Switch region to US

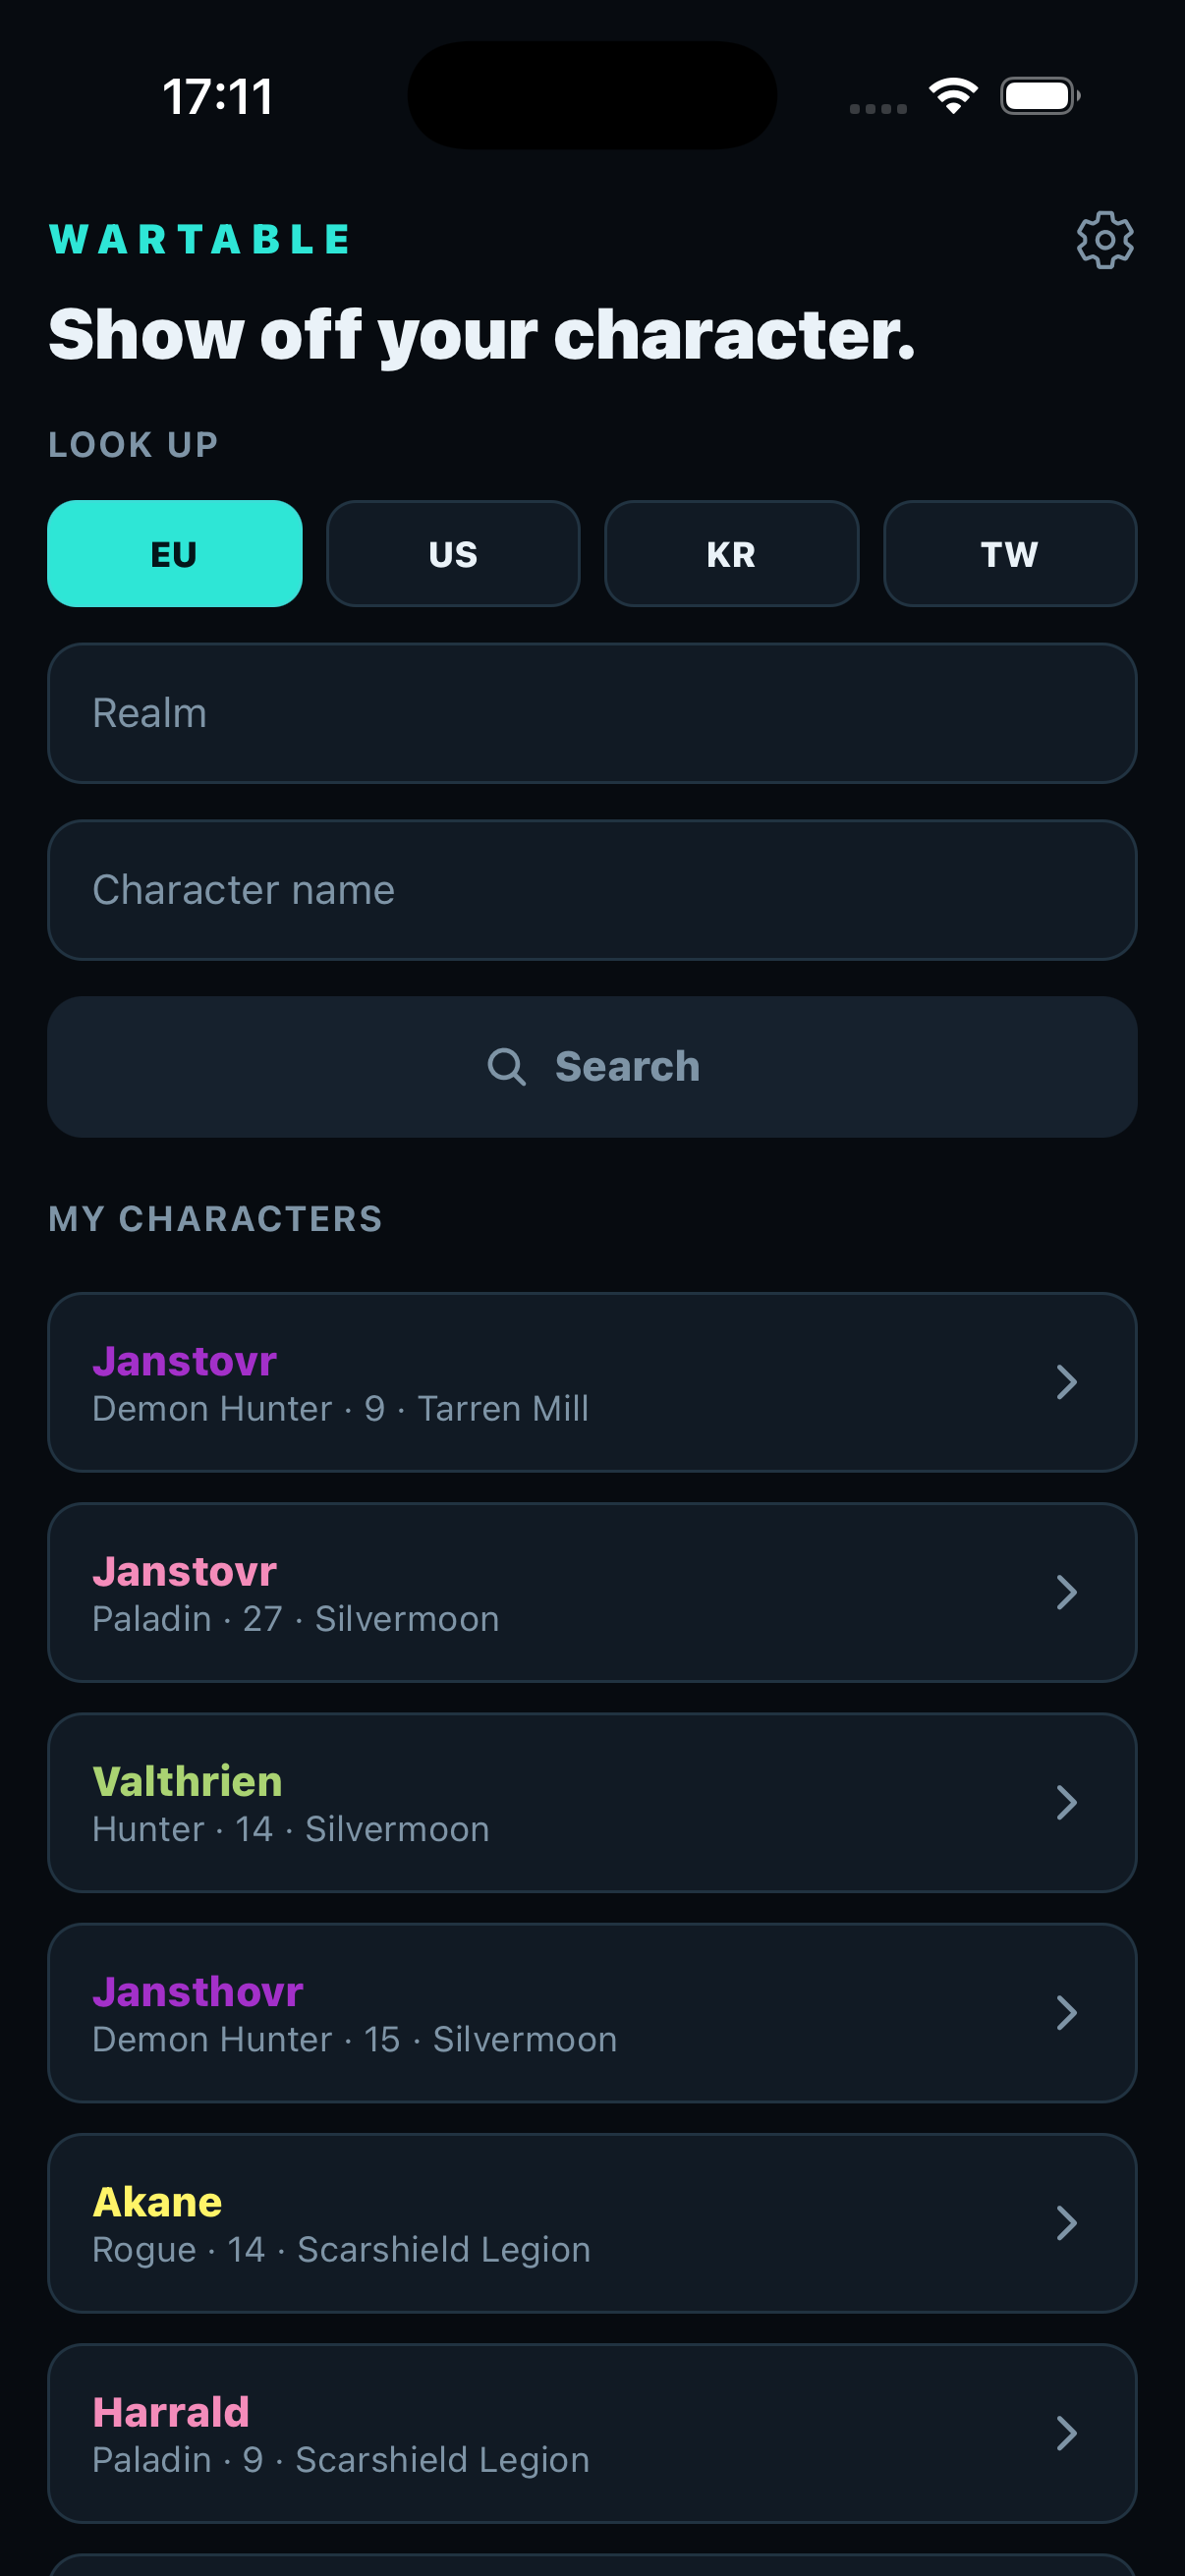pyautogui.click(x=453, y=553)
